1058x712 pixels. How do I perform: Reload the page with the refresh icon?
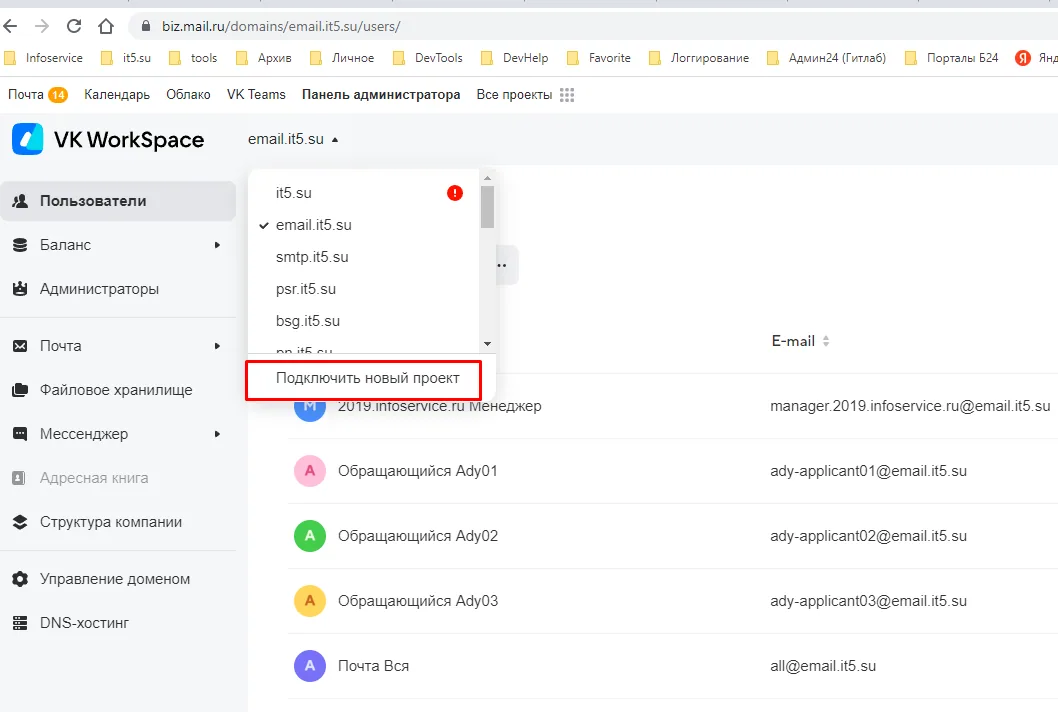[x=74, y=26]
